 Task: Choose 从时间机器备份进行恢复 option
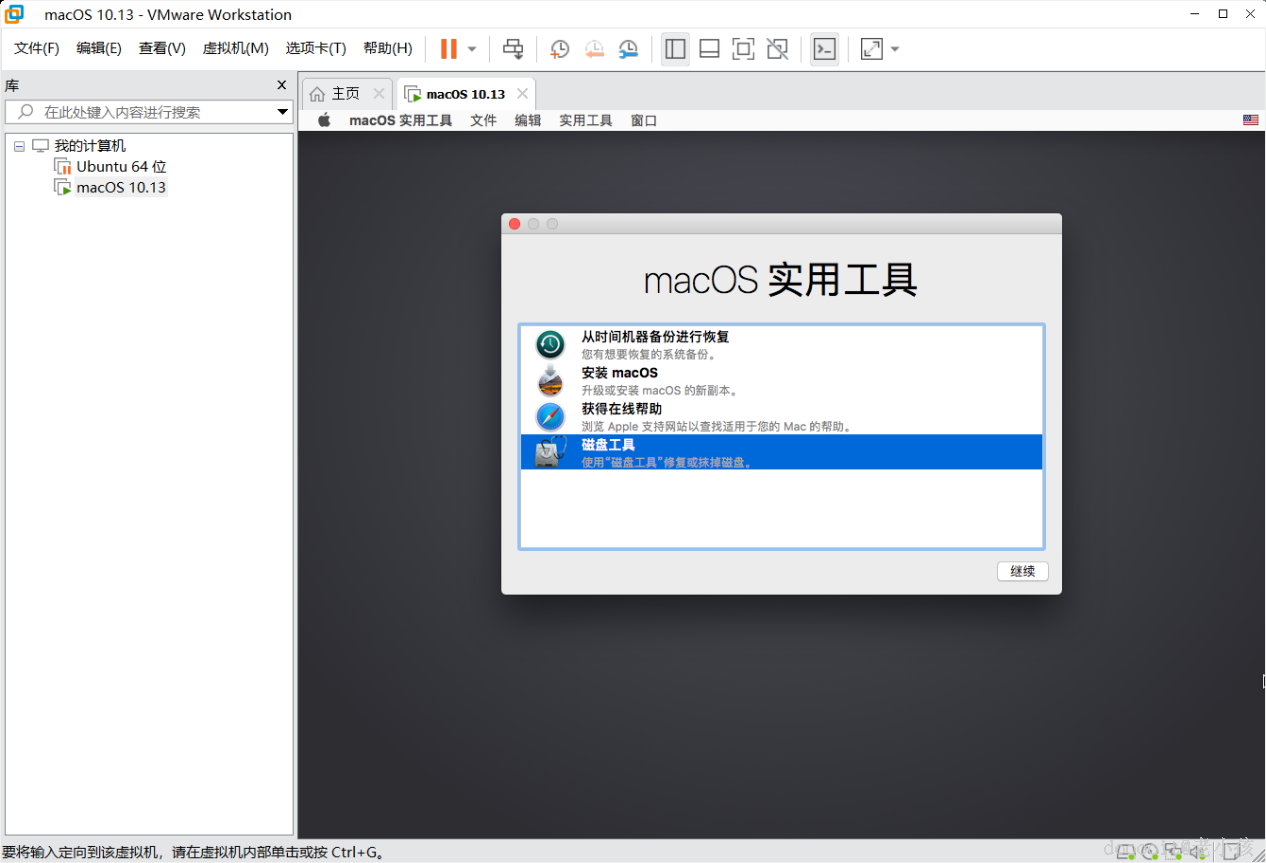655,337
